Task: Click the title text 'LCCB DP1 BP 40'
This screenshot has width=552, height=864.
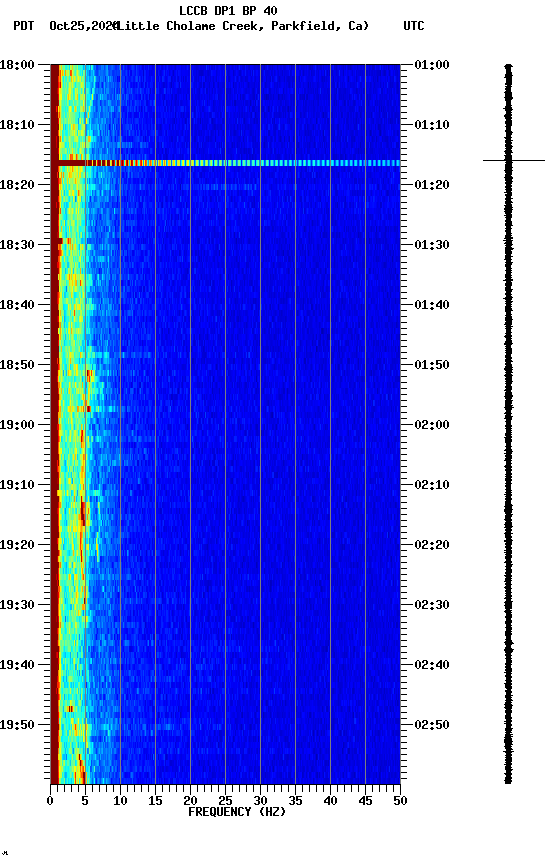Action: (x=228, y=10)
